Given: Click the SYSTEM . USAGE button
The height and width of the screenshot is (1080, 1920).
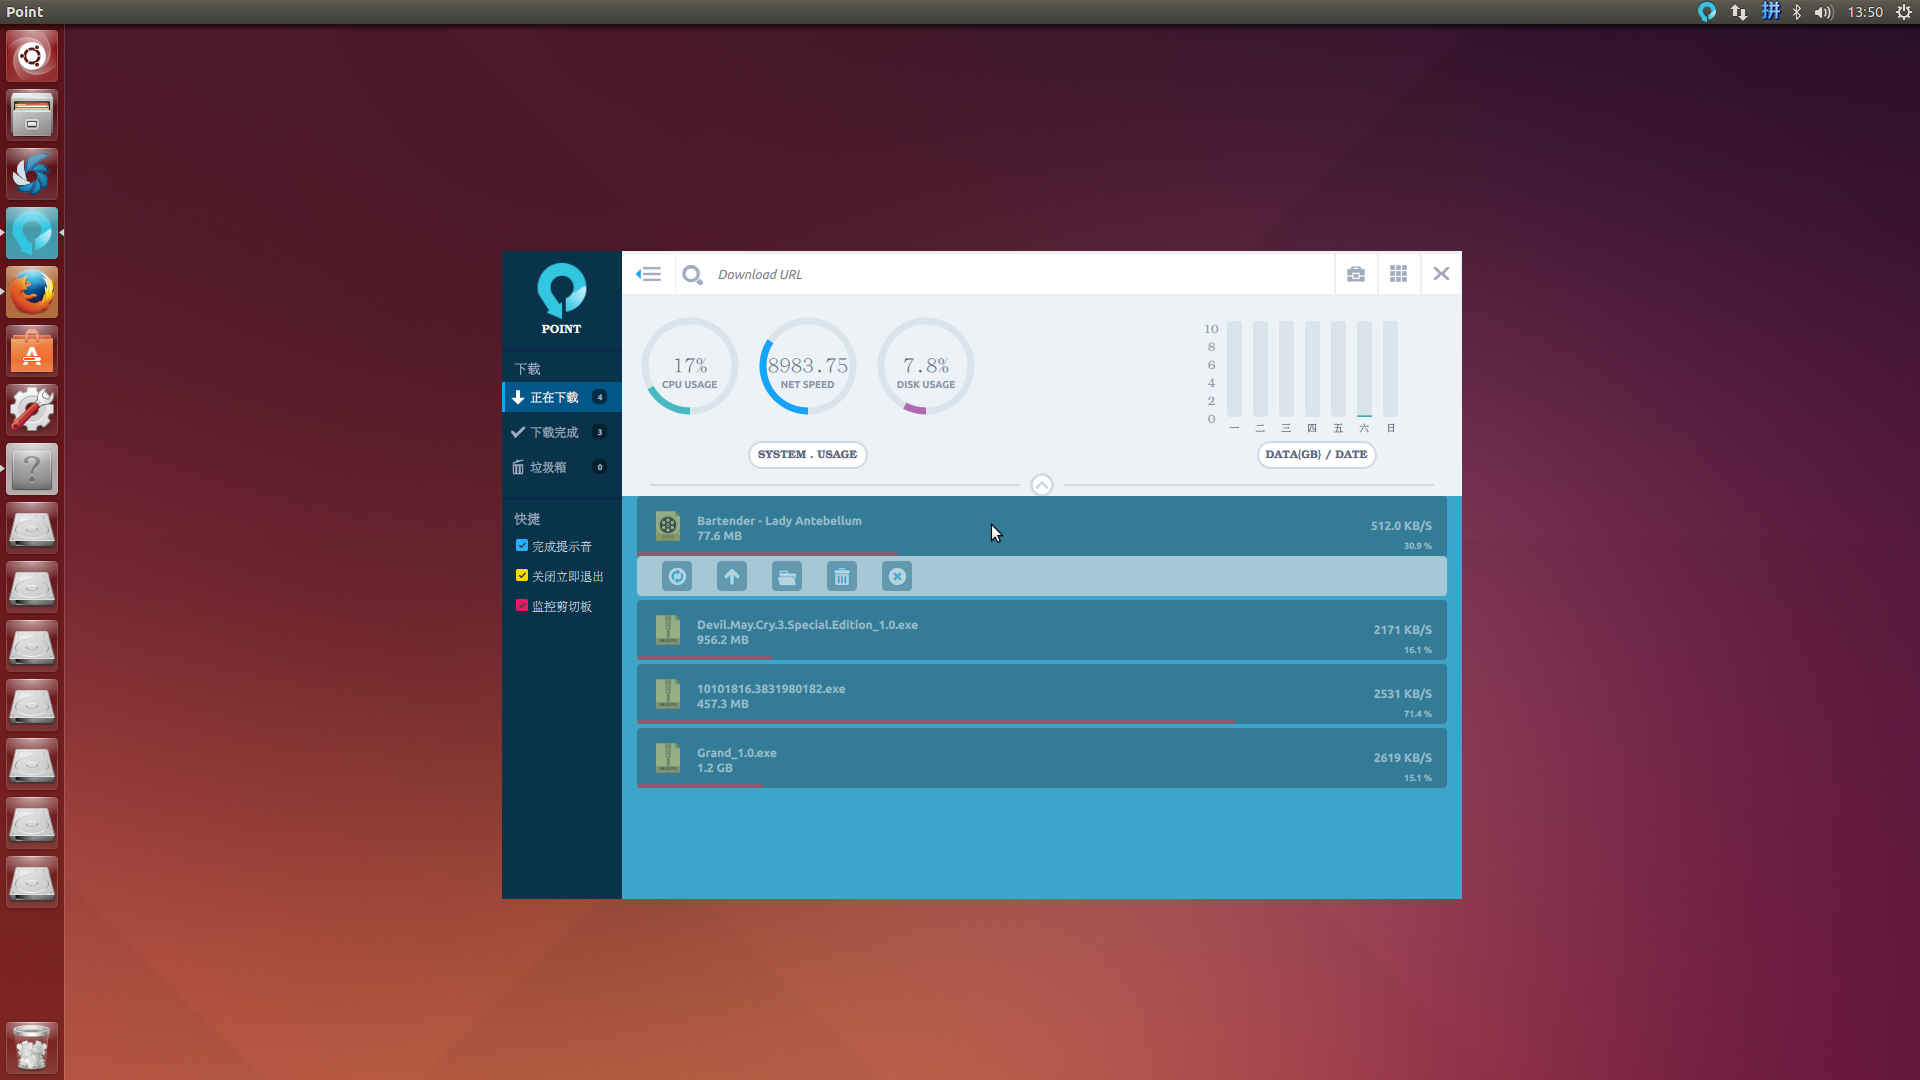Looking at the screenshot, I should tap(808, 455).
